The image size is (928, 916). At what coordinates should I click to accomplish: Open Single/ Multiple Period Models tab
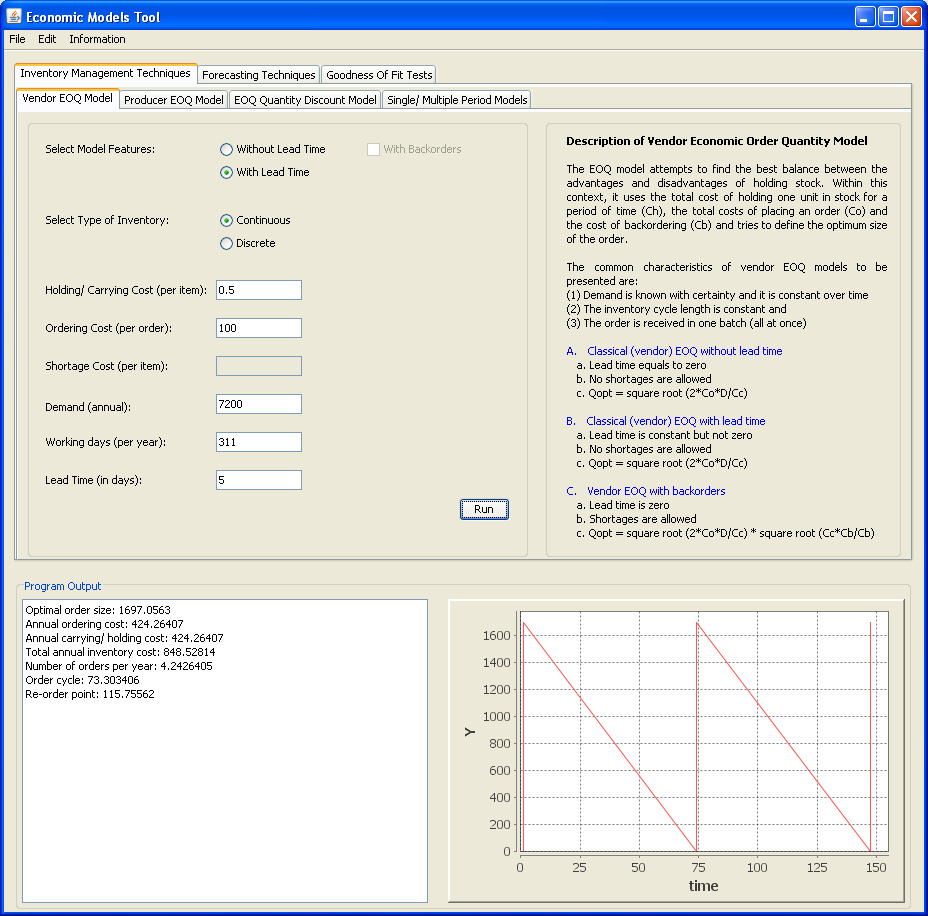click(x=457, y=99)
